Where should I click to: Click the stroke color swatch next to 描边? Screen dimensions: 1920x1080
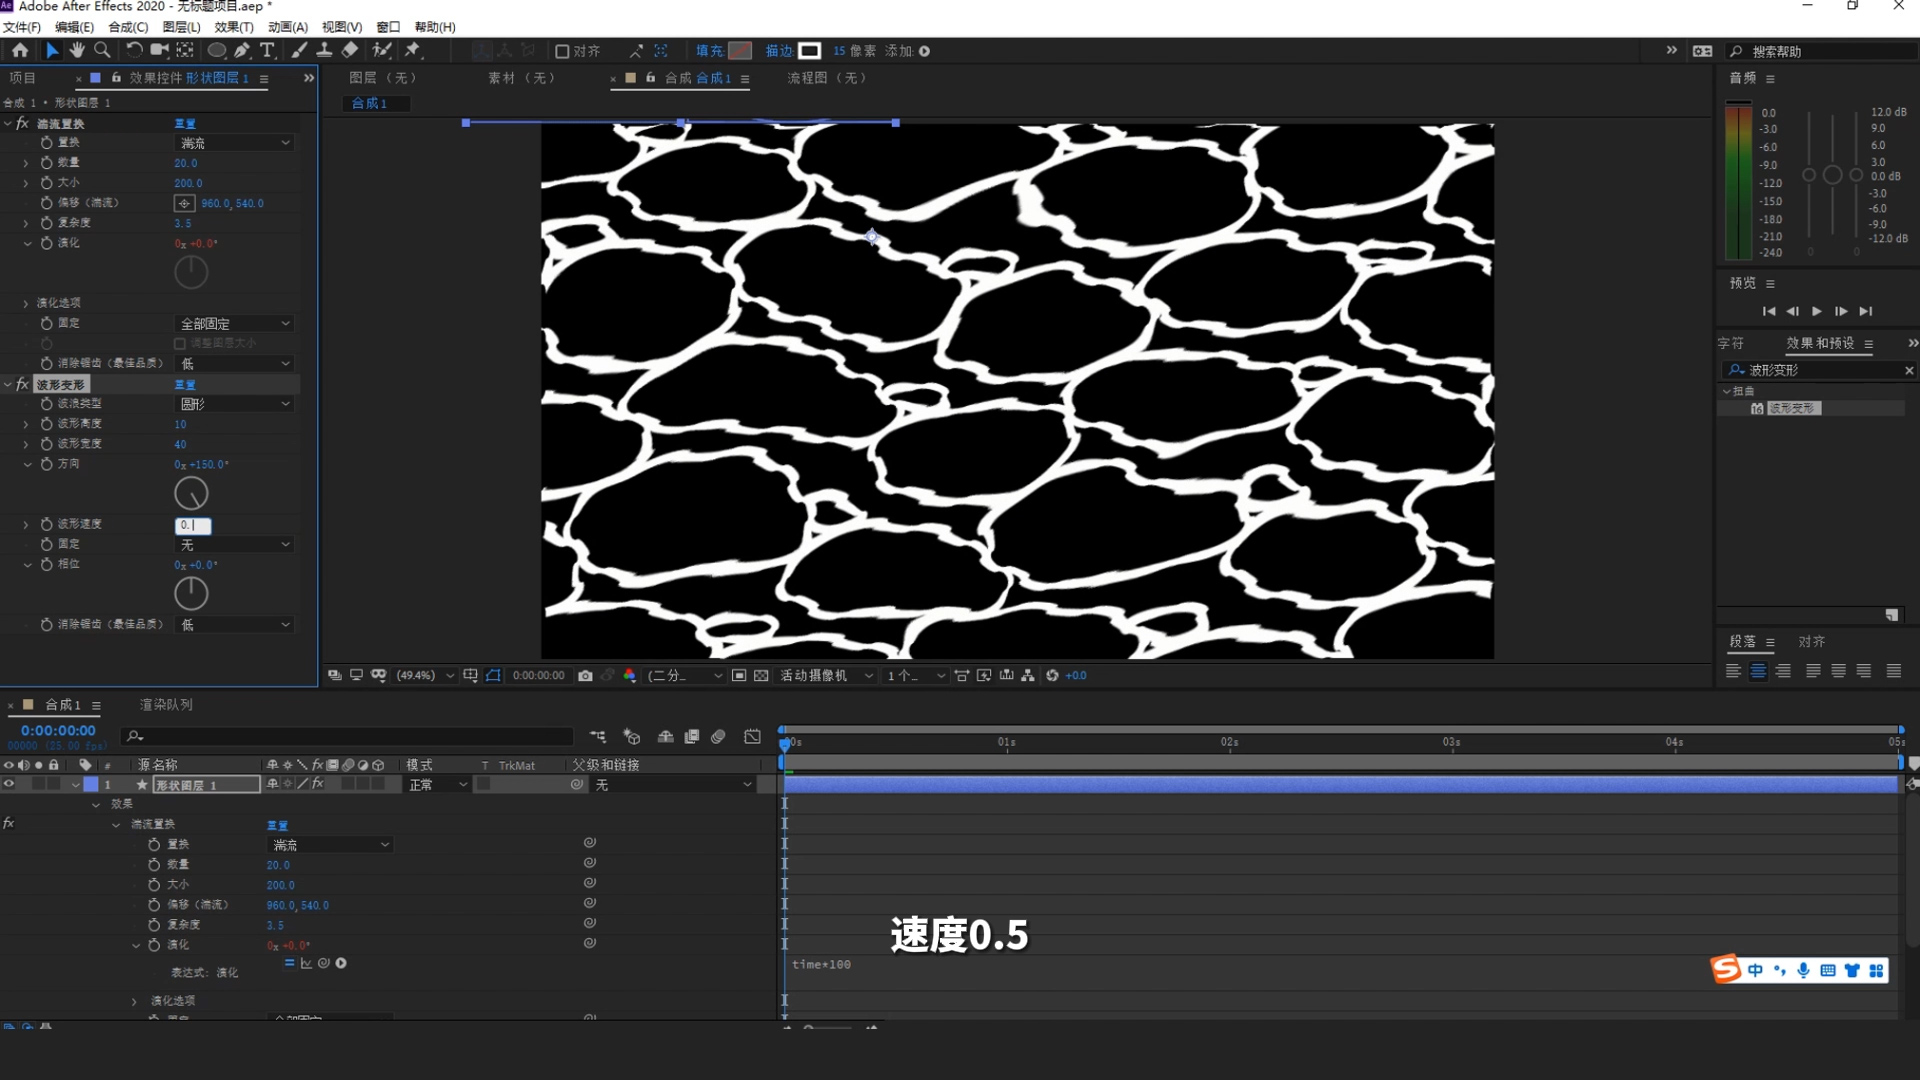tap(809, 51)
